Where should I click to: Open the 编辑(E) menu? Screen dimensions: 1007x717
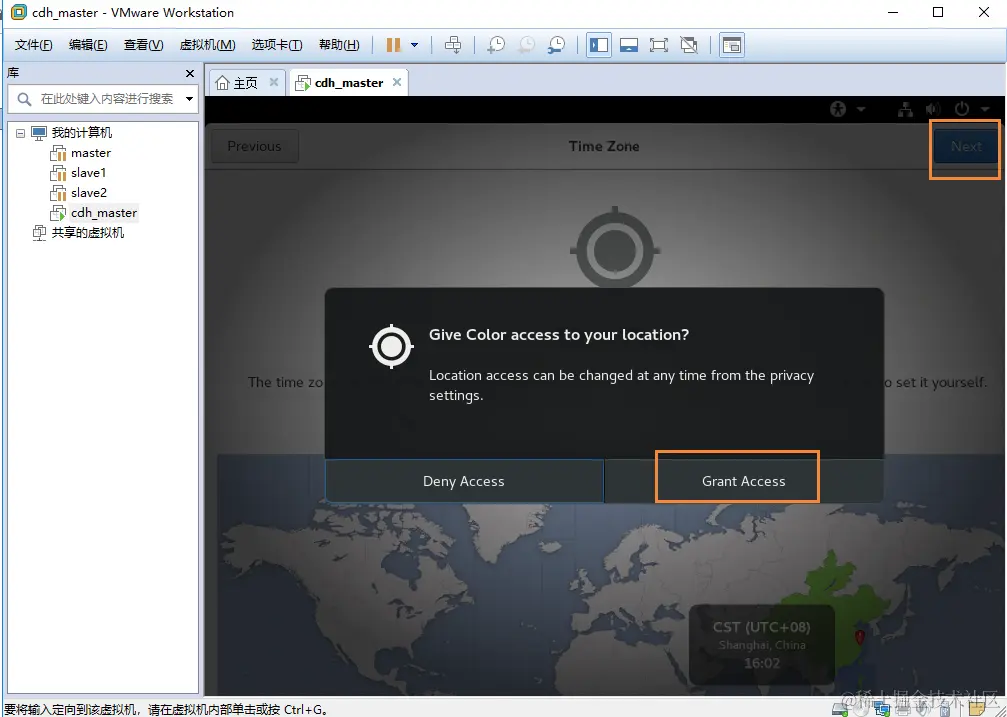click(x=88, y=45)
